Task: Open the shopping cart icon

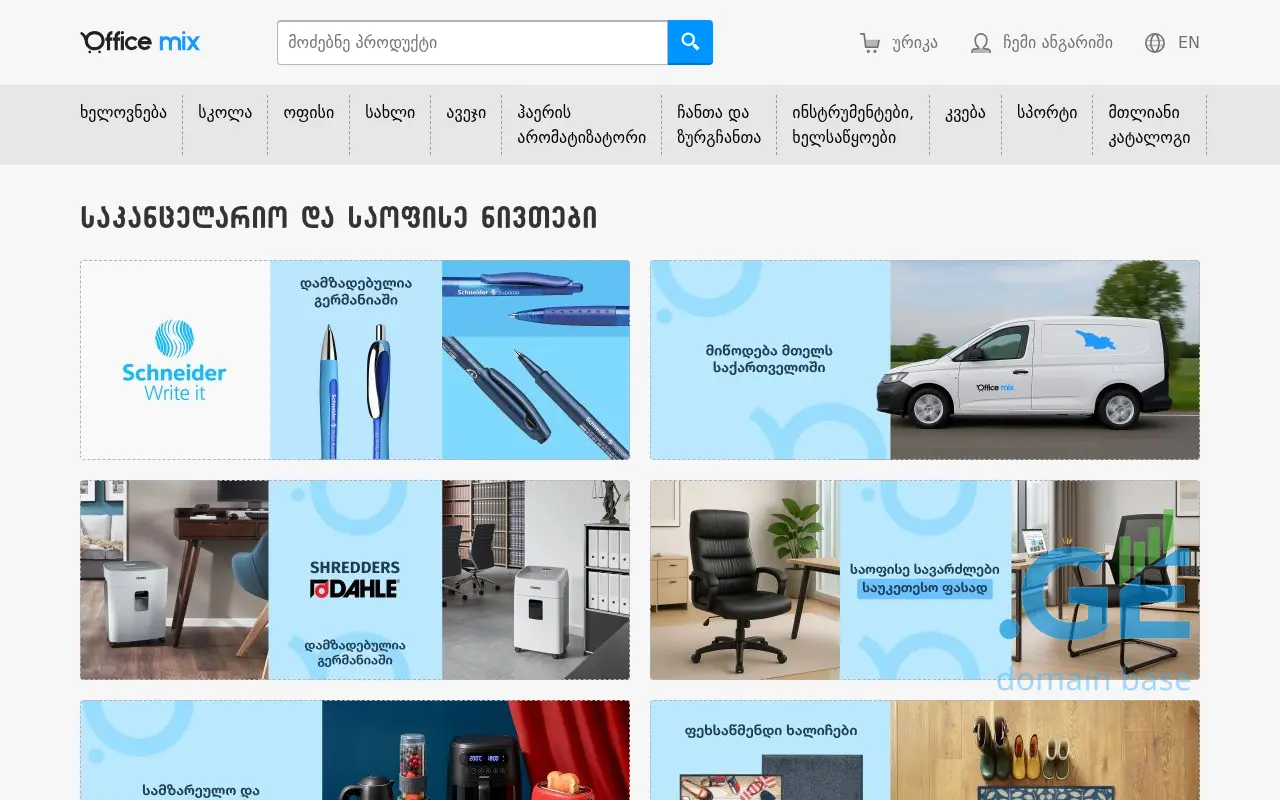Action: point(870,43)
